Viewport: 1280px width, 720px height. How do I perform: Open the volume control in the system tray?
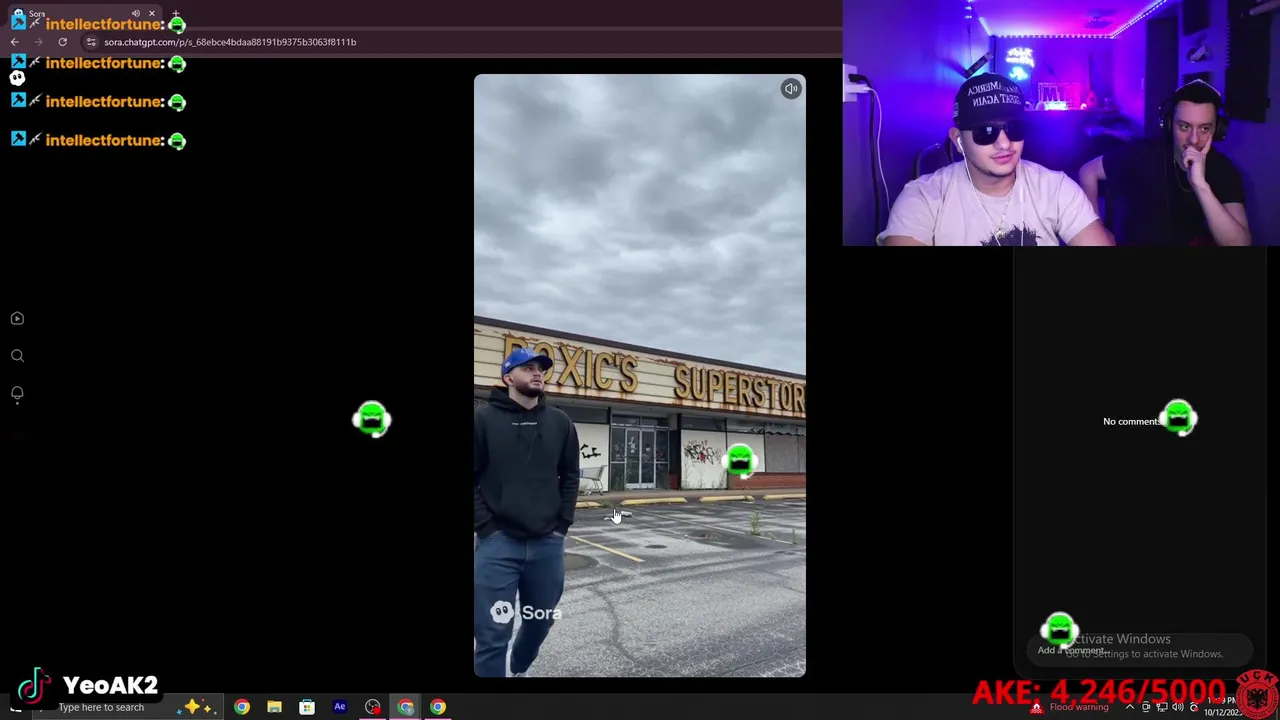(x=1178, y=707)
